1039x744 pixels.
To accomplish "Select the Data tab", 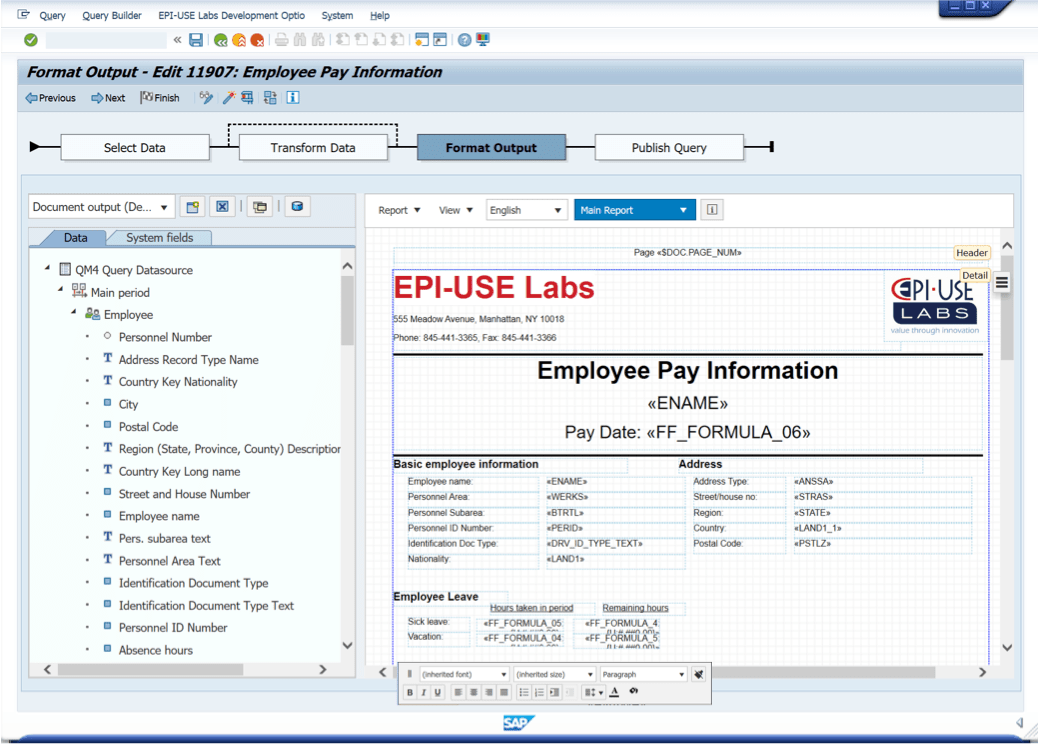I will 76,238.
